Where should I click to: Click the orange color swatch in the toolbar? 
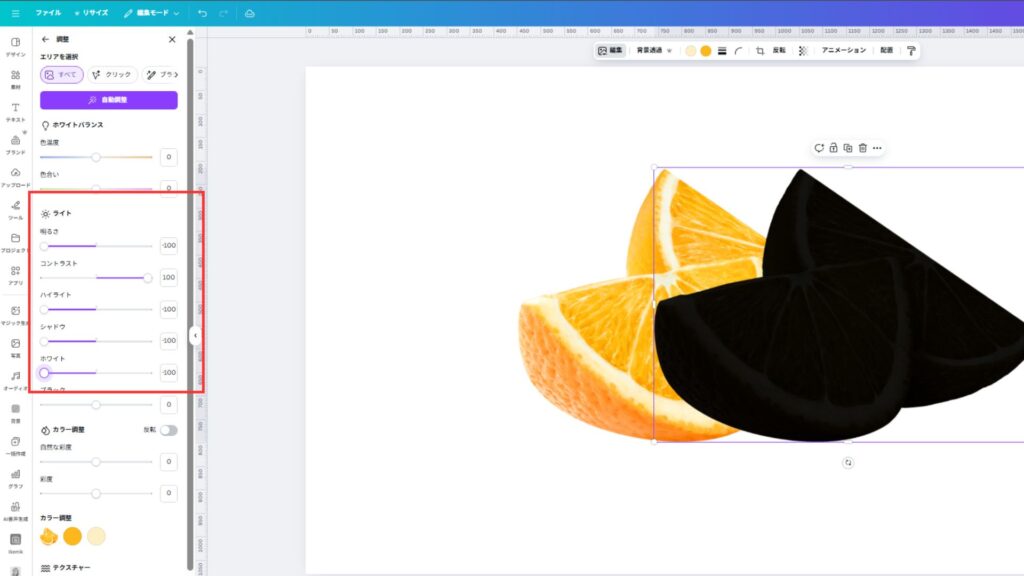(706, 50)
